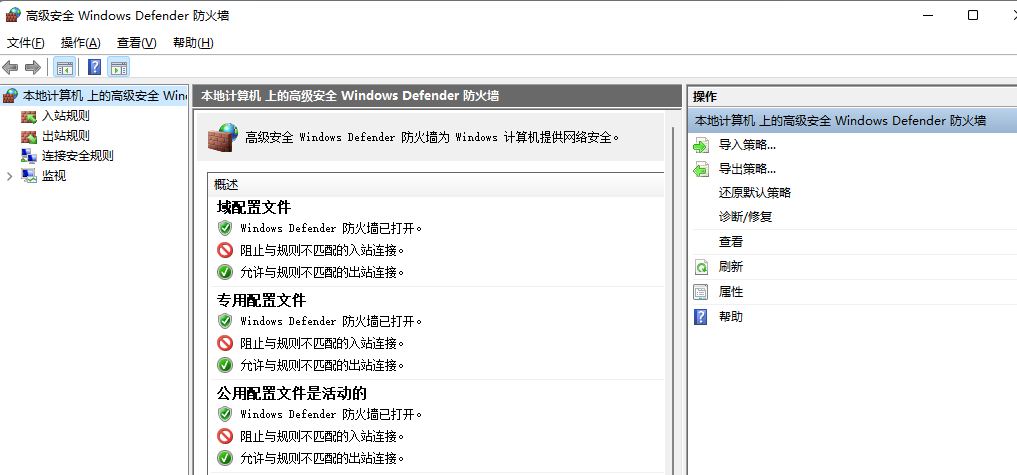Select 出站规则 in the tree
The width and height of the screenshot is (1017, 475).
[66, 137]
